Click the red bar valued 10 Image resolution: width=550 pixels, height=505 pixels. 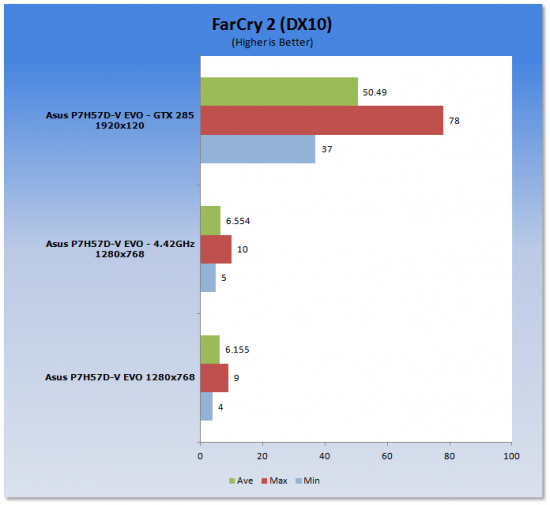coord(216,249)
